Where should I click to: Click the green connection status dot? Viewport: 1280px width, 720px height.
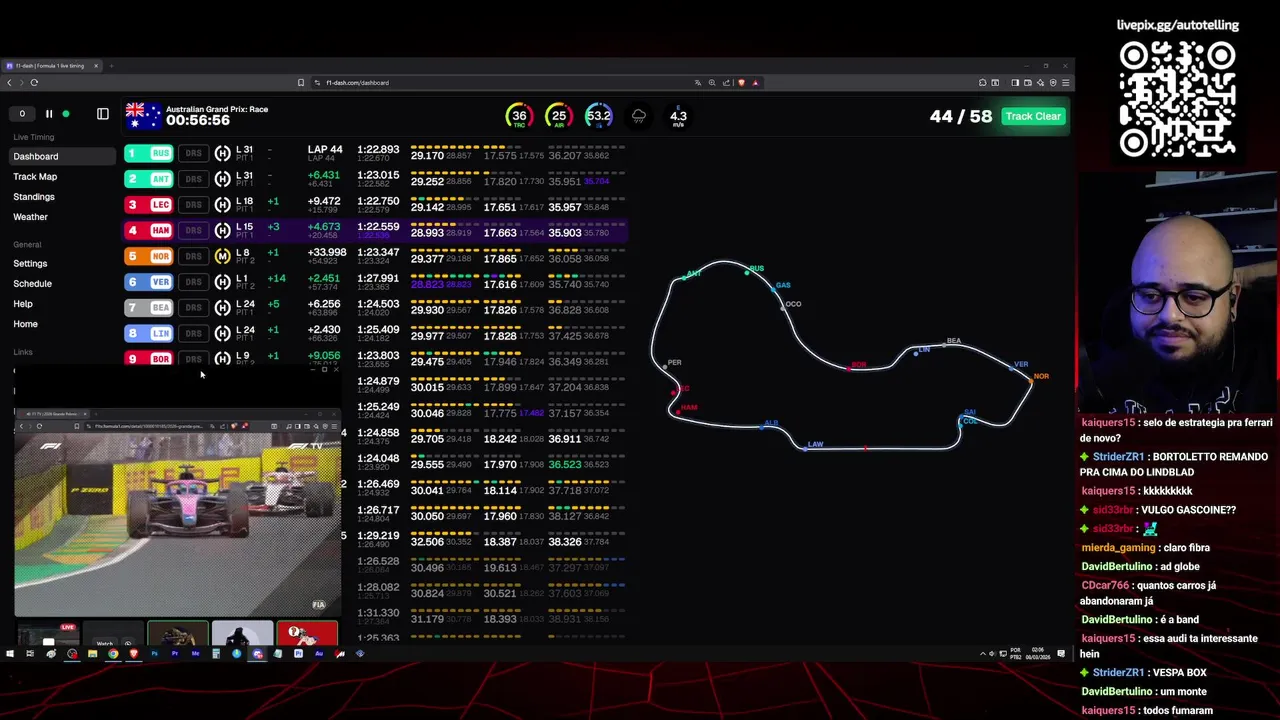[x=66, y=114]
